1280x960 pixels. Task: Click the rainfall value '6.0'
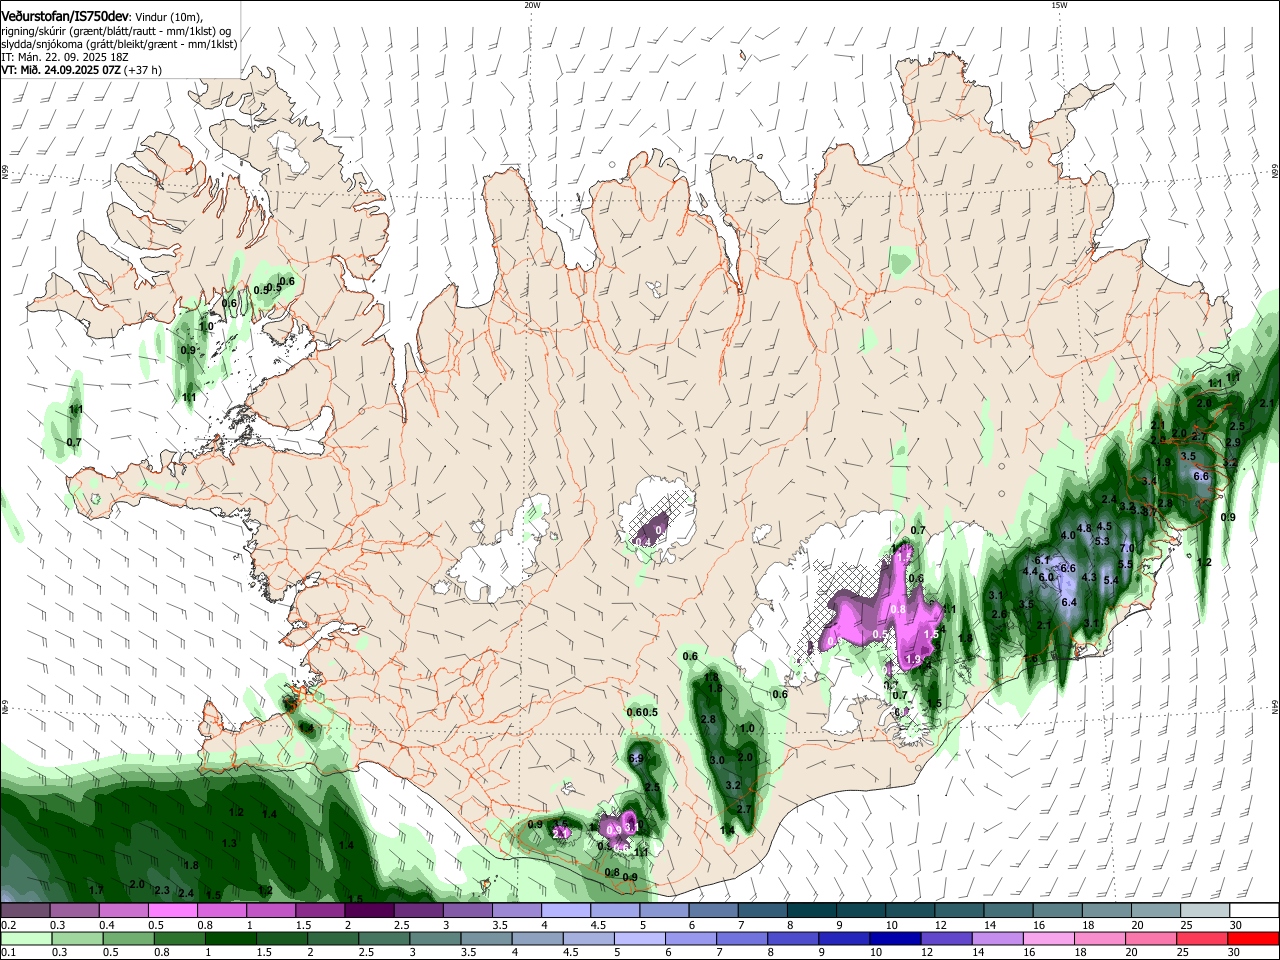(1047, 577)
